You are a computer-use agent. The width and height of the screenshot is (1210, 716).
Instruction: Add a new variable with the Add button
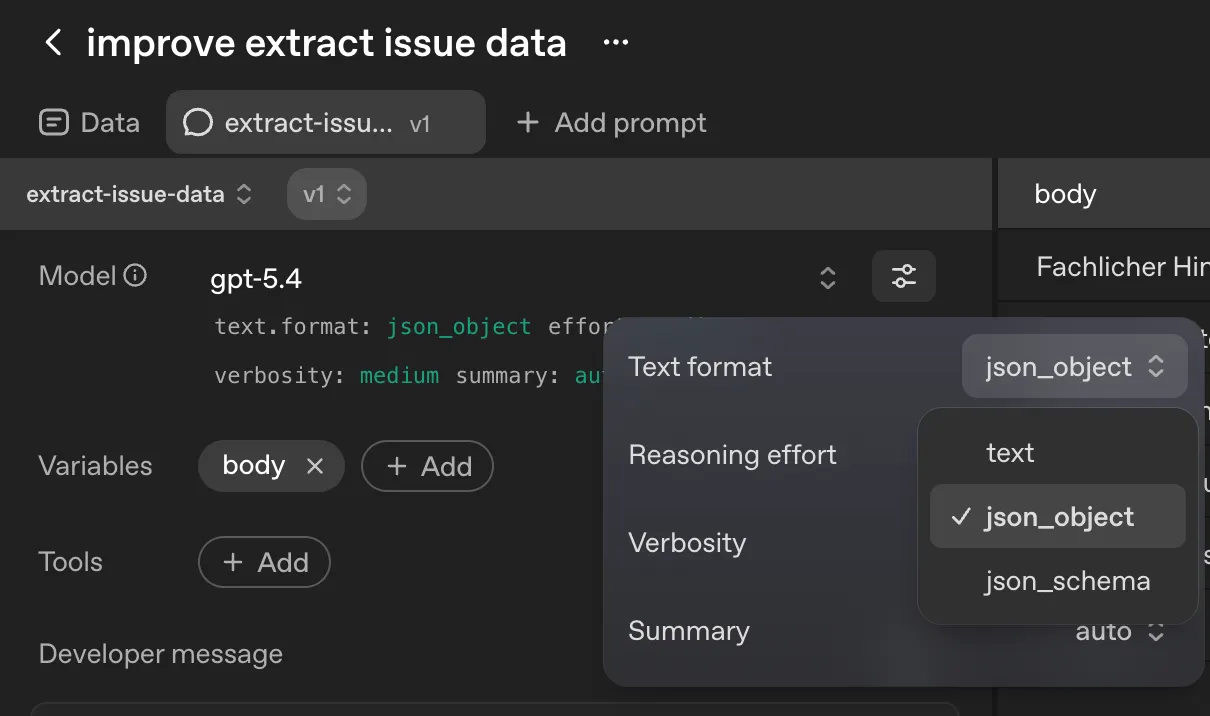[427, 466]
